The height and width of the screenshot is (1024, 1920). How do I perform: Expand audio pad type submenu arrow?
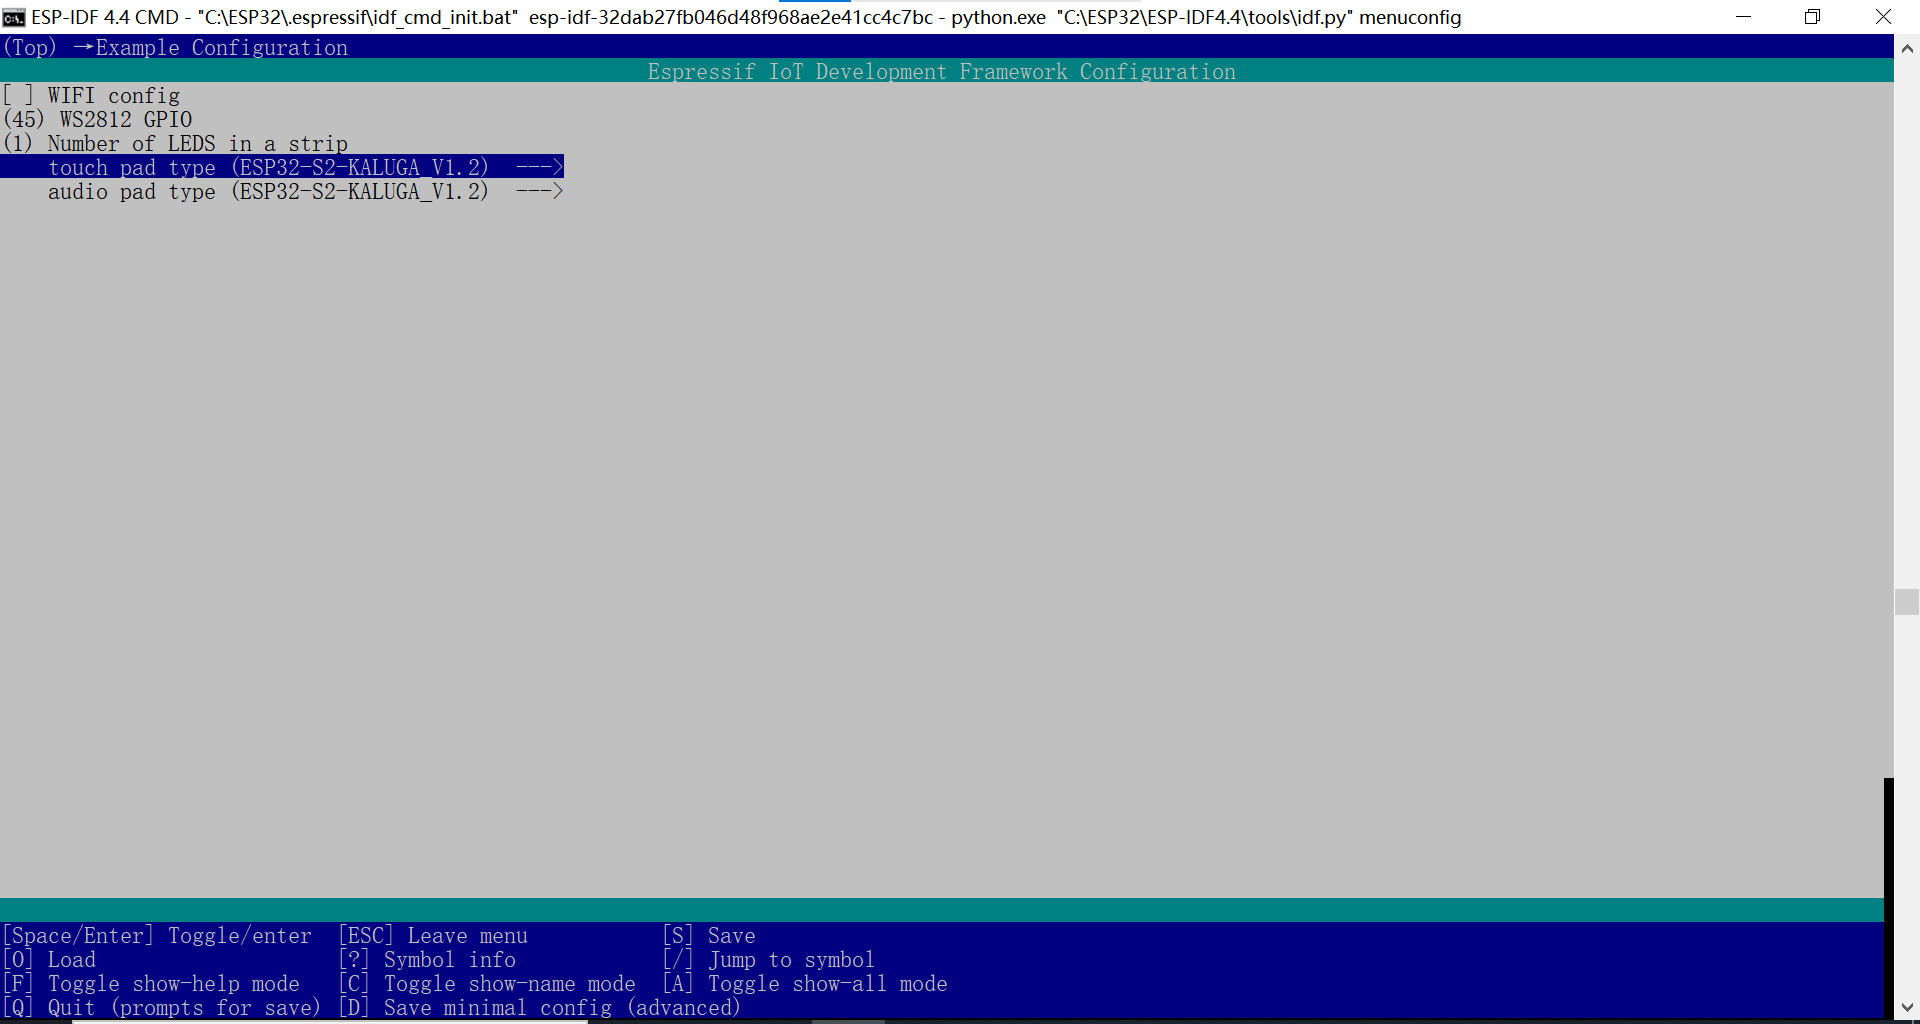tap(540, 191)
